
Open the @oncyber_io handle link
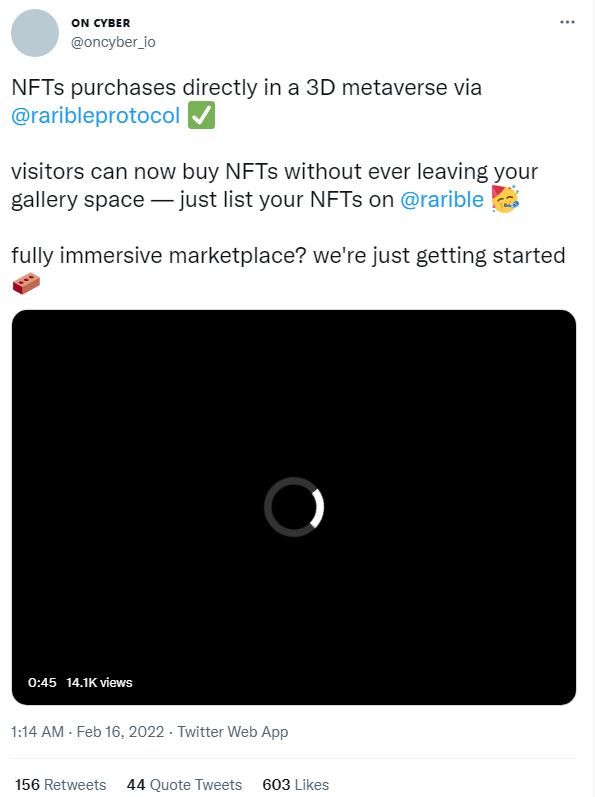click(x=113, y=42)
